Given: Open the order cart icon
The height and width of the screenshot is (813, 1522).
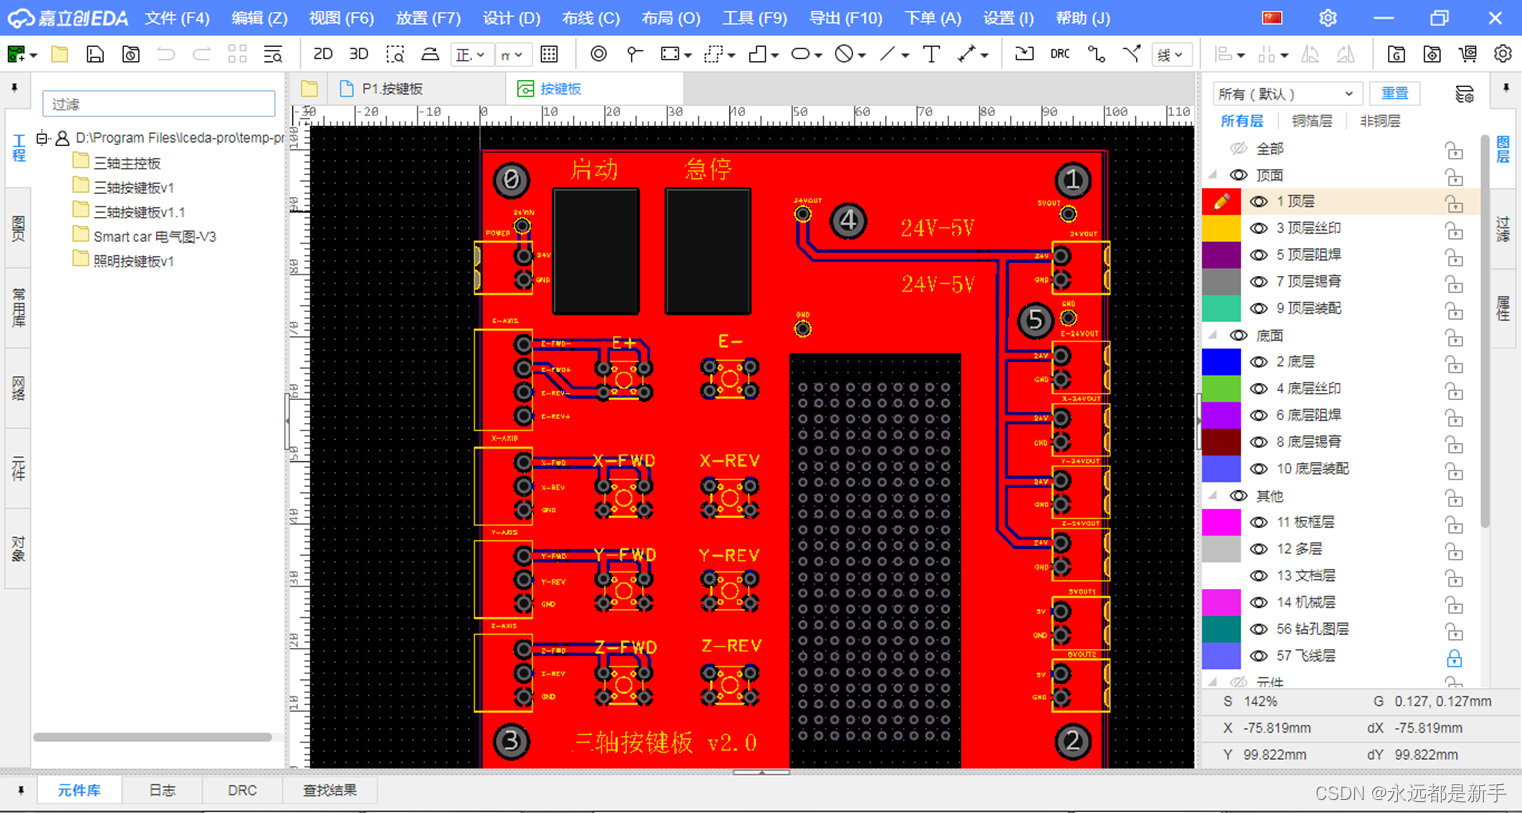Looking at the screenshot, I should pyautogui.click(x=1468, y=54).
